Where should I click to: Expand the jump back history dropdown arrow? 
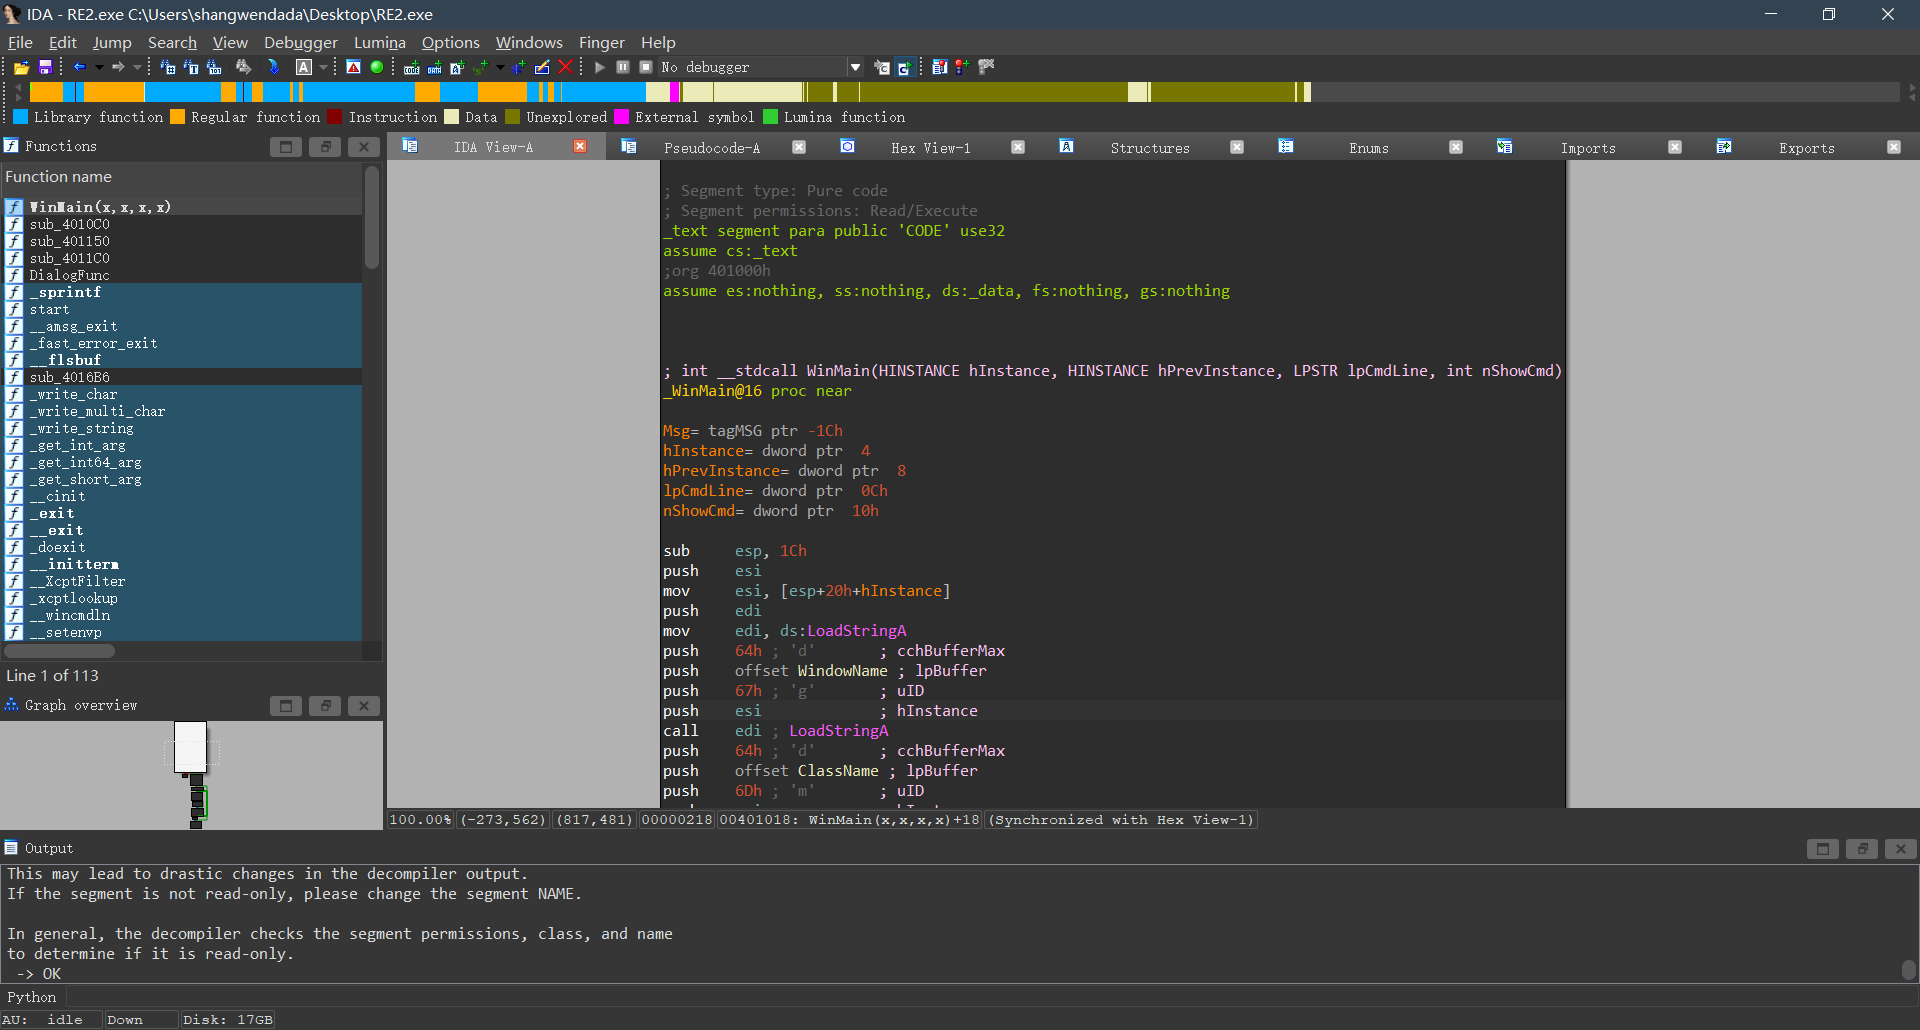99,67
